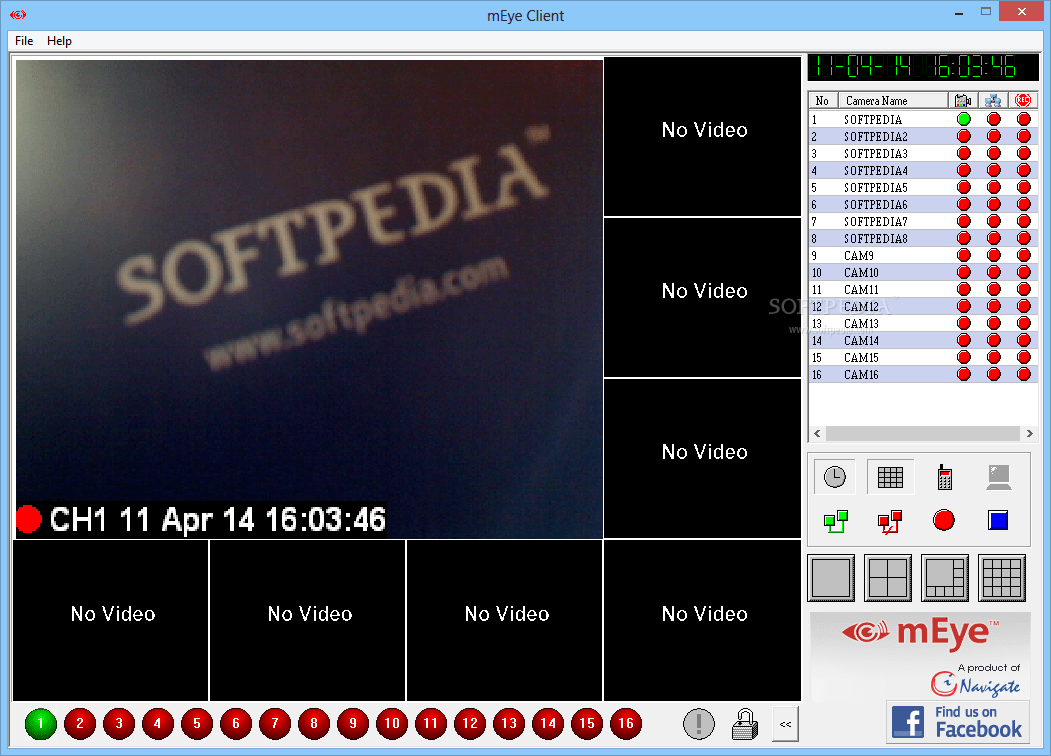The height and width of the screenshot is (756, 1051).
Task: Click SOFTPEDIA2 recording status red indicator
Action: tap(1024, 137)
